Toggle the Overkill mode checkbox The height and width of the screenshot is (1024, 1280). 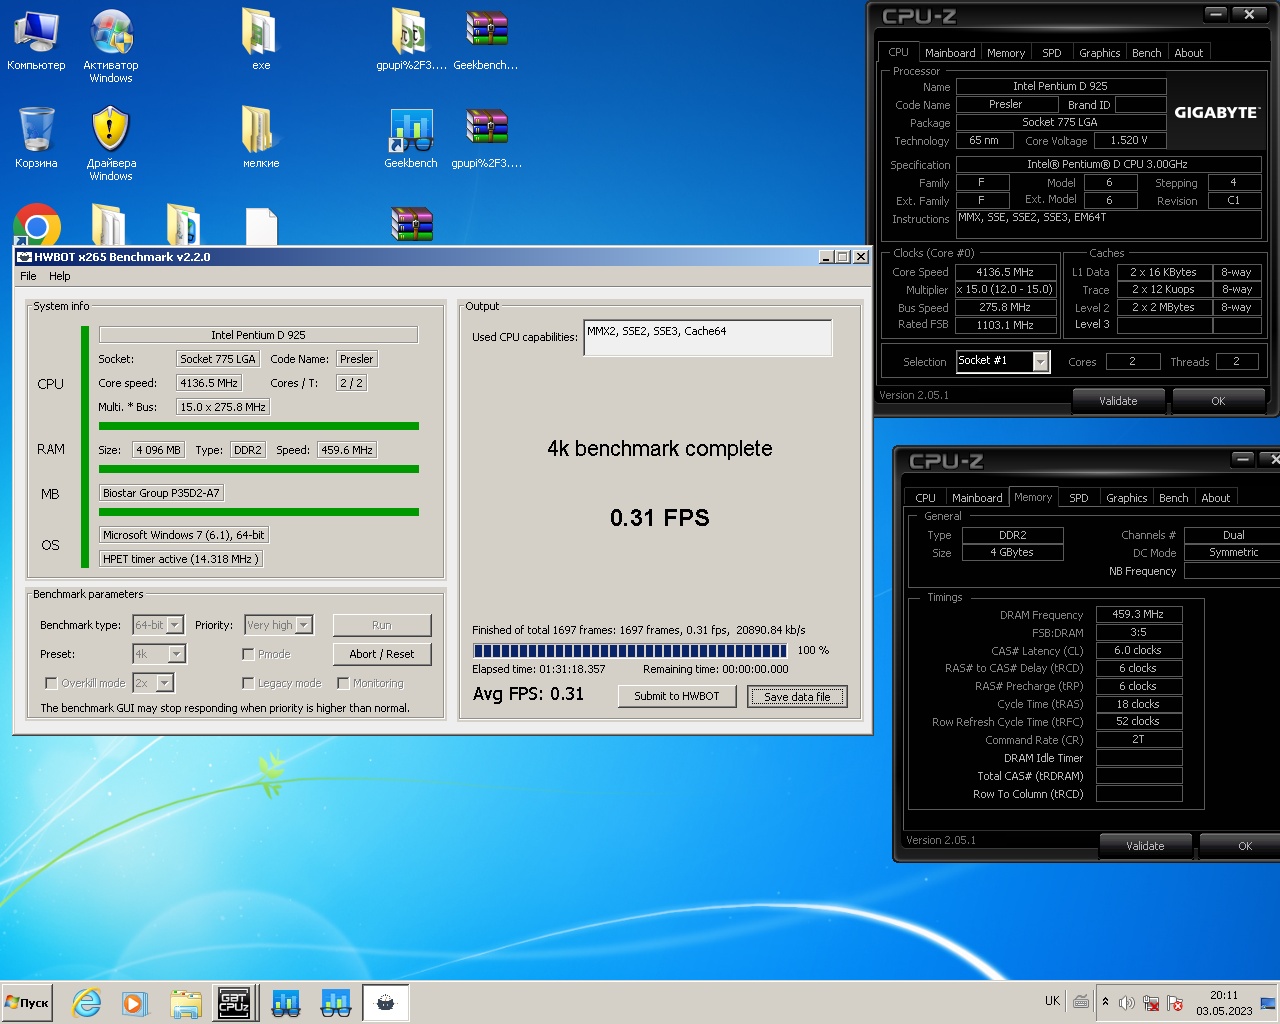tap(51, 683)
